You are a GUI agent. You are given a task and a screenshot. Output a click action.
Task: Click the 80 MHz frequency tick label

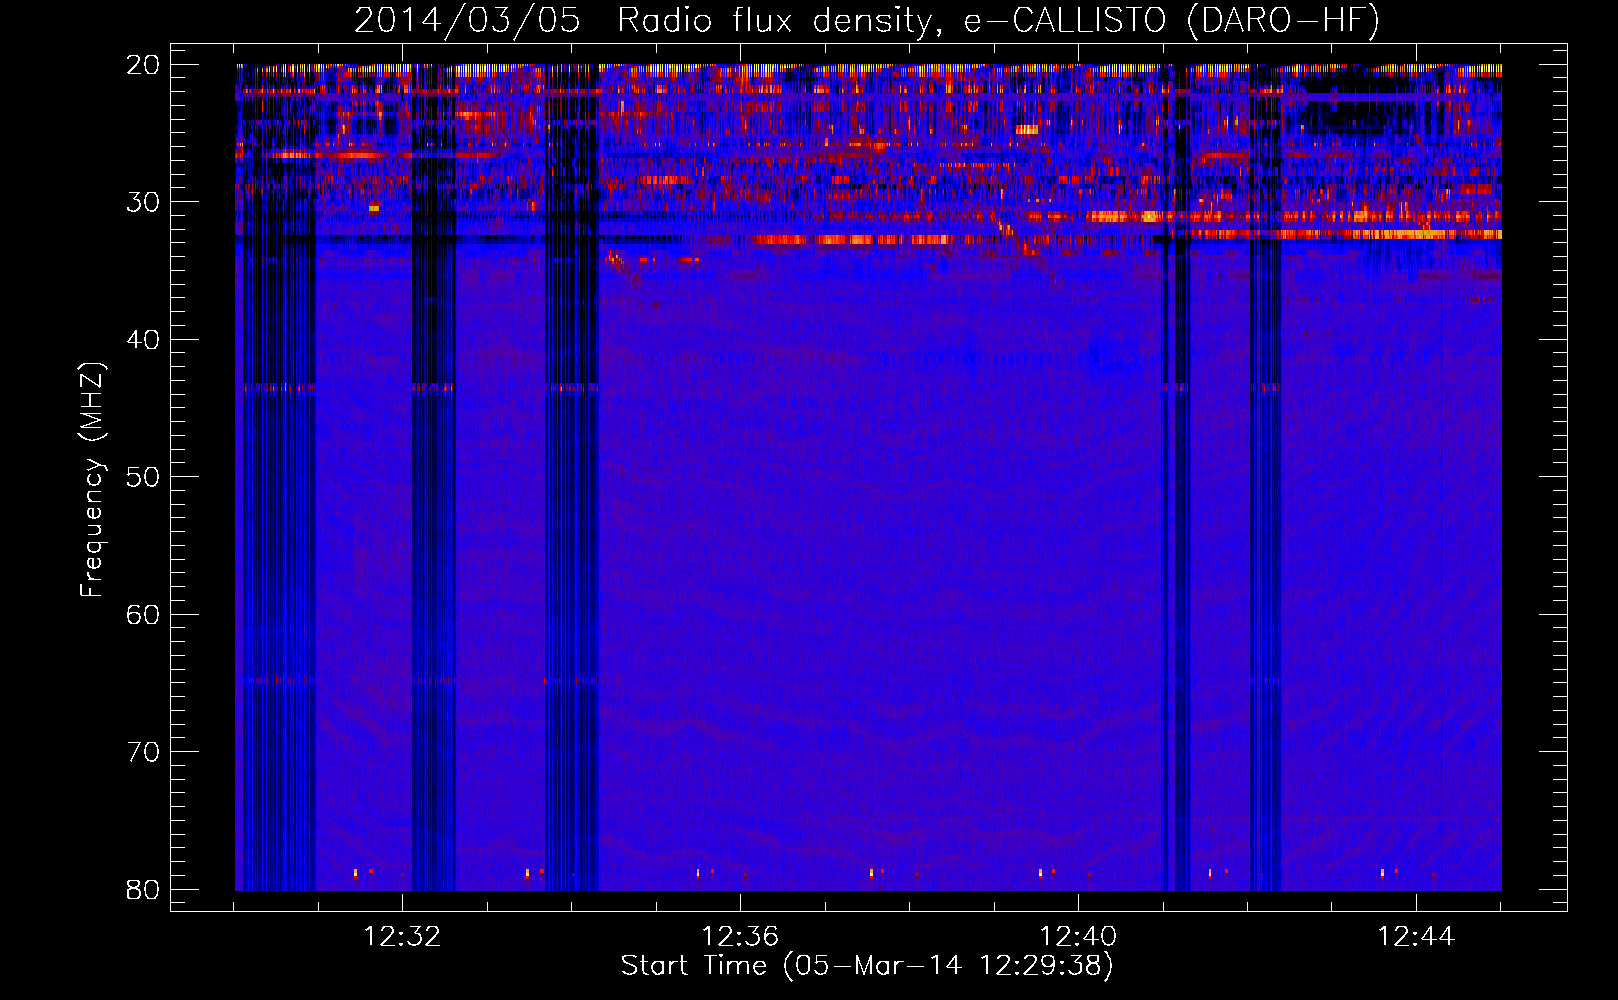point(143,890)
